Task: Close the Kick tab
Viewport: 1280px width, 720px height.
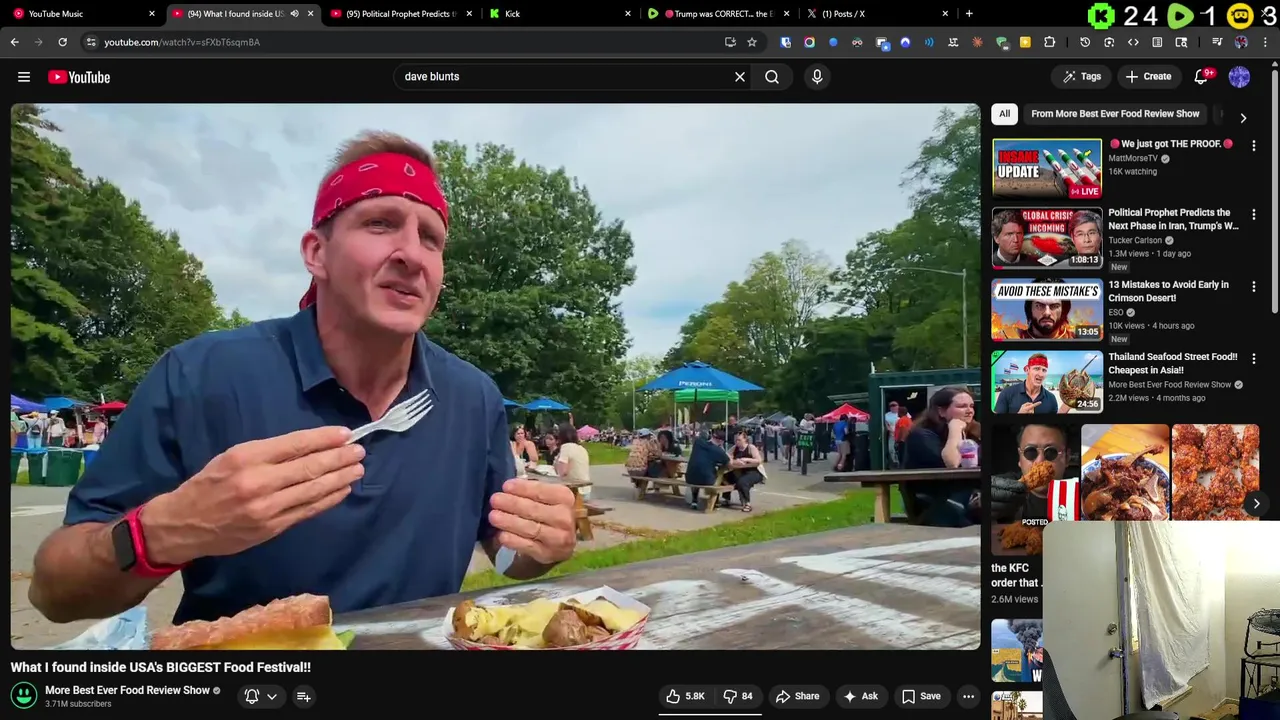Action: [x=628, y=14]
